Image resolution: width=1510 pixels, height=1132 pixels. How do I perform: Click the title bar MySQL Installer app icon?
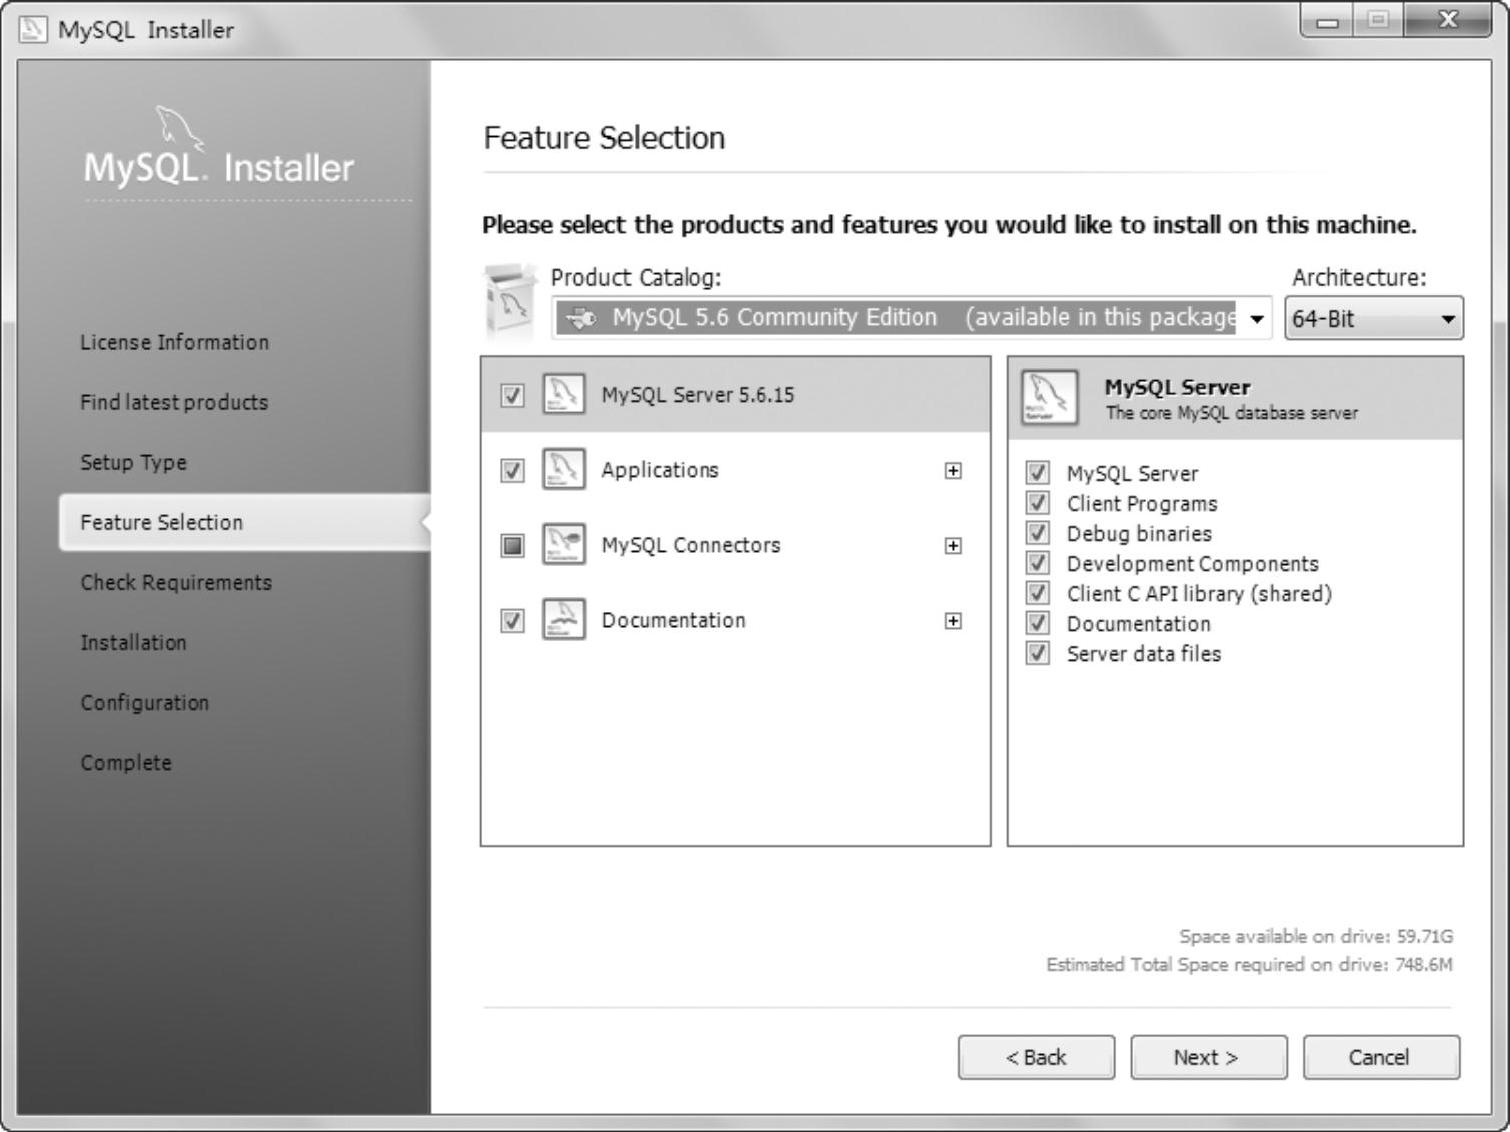click(33, 29)
